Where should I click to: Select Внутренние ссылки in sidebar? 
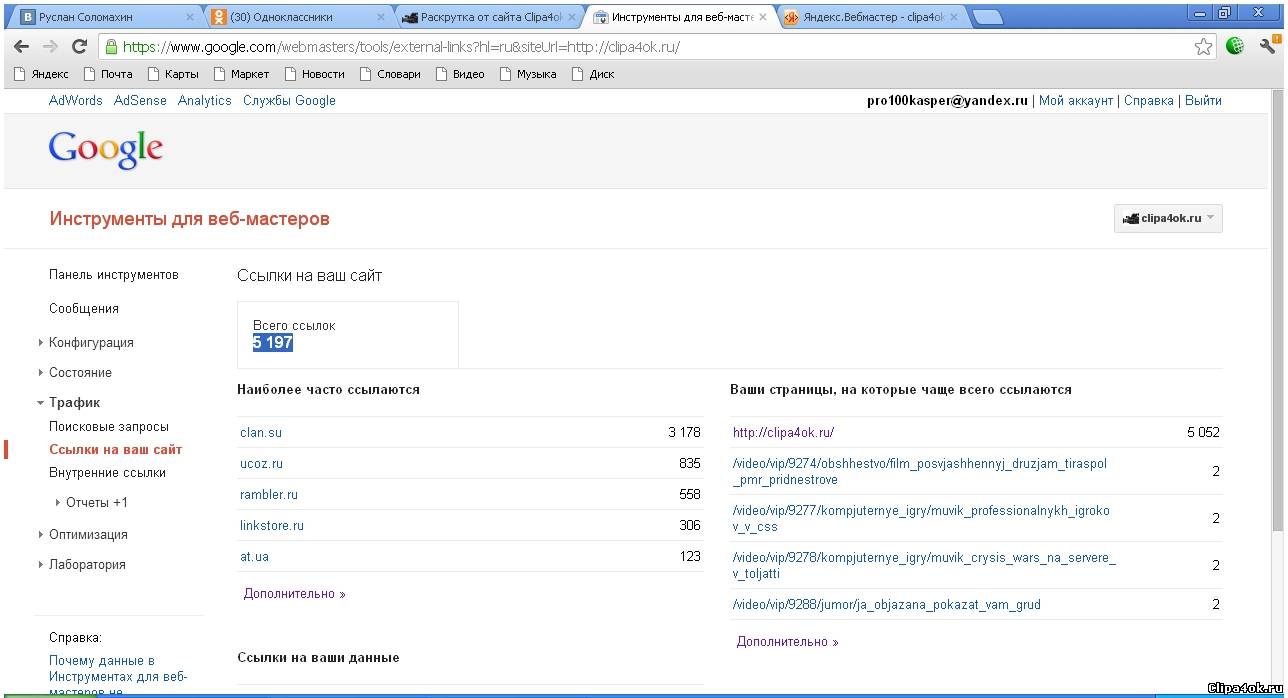click(107, 472)
